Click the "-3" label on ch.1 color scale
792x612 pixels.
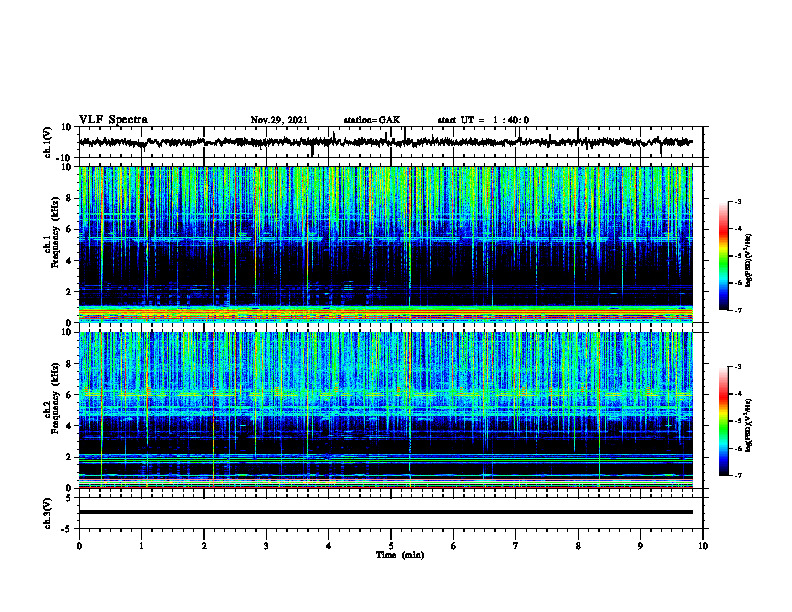738,201
